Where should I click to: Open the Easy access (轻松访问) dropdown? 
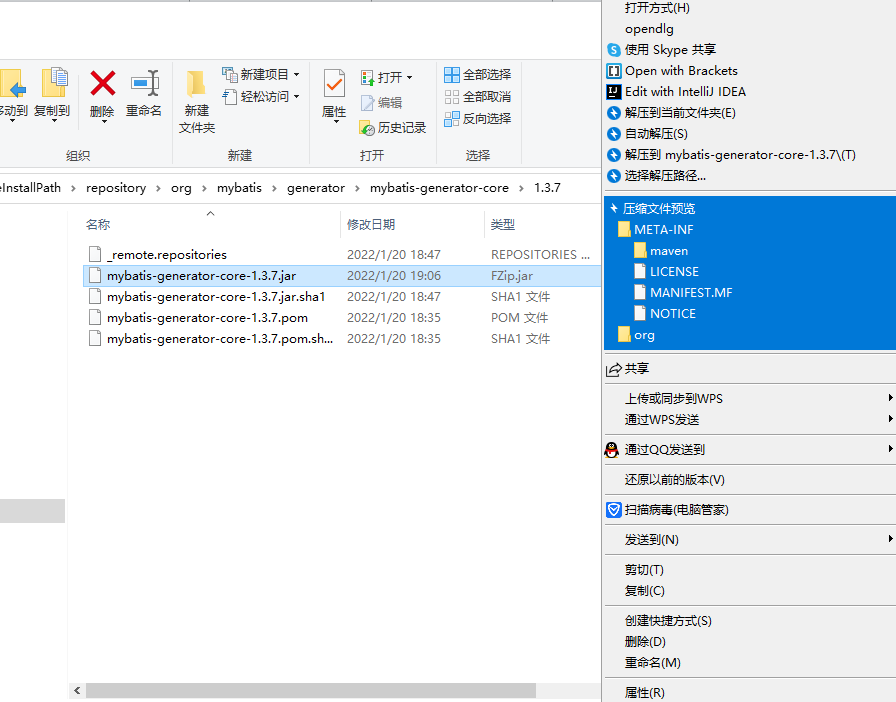(261, 97)
